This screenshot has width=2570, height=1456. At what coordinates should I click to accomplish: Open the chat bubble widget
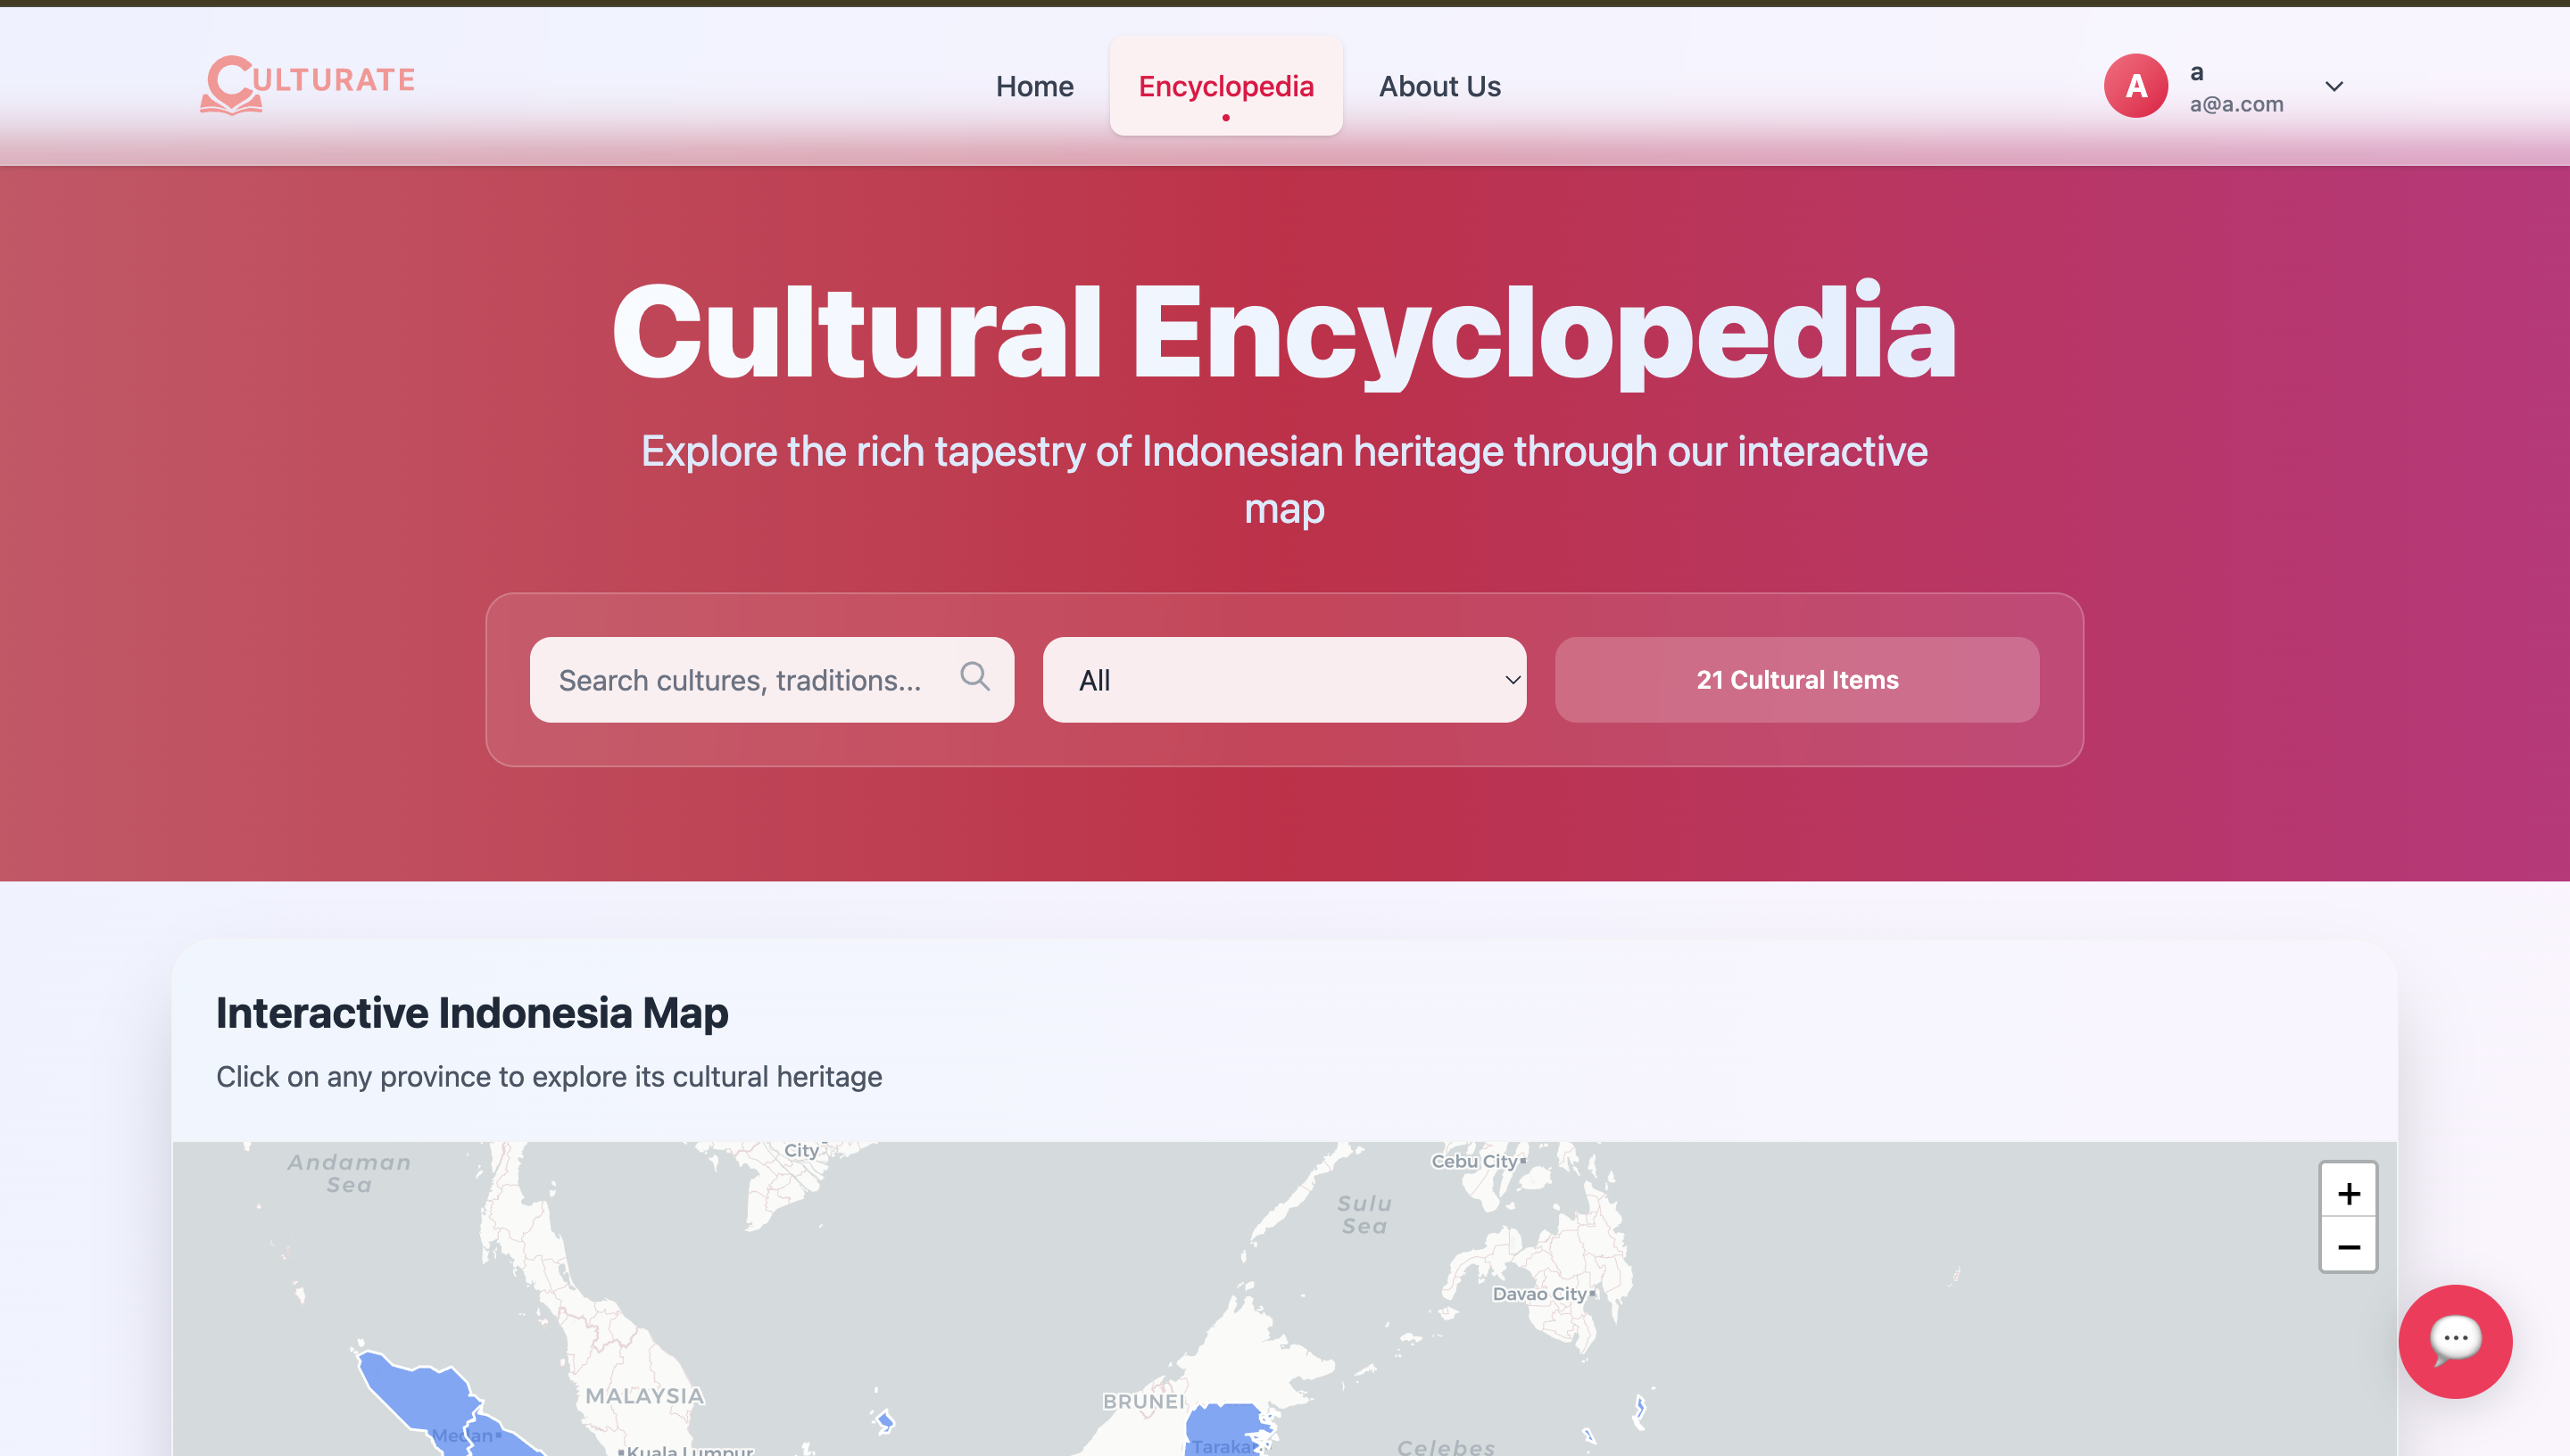(2454, 1340)
